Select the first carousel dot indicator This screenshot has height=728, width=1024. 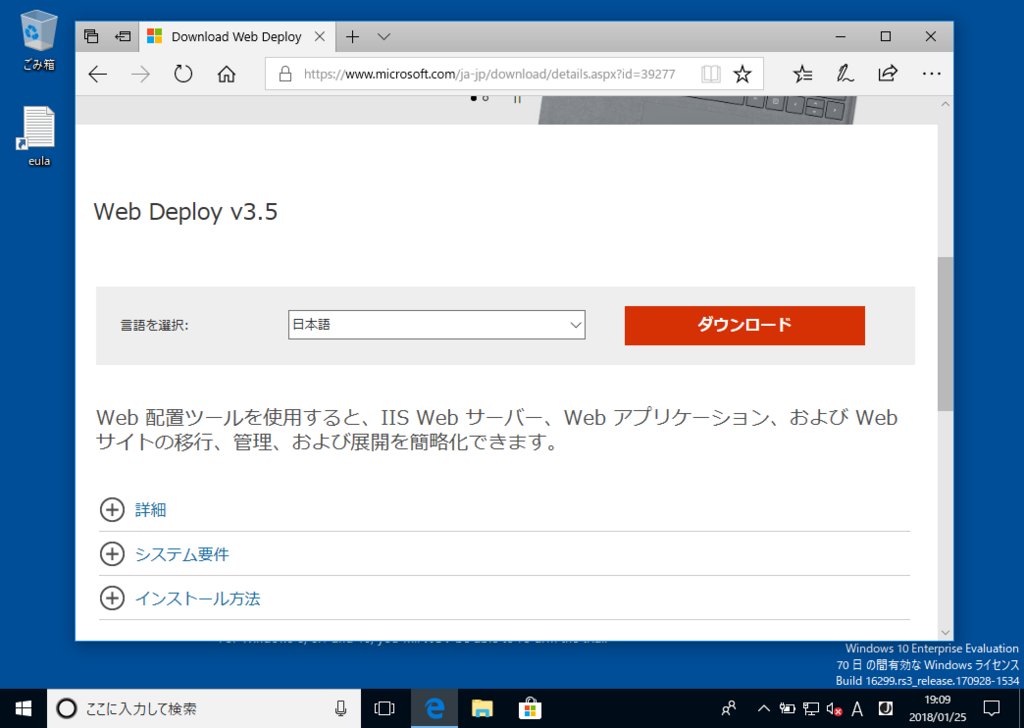[473, 99]
